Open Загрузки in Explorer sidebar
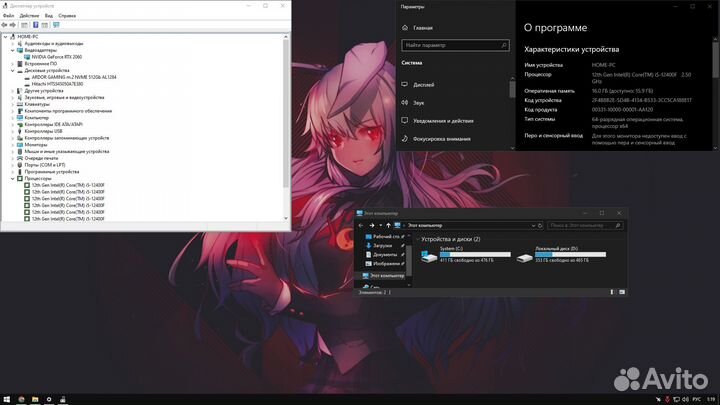 coord(385,246)
